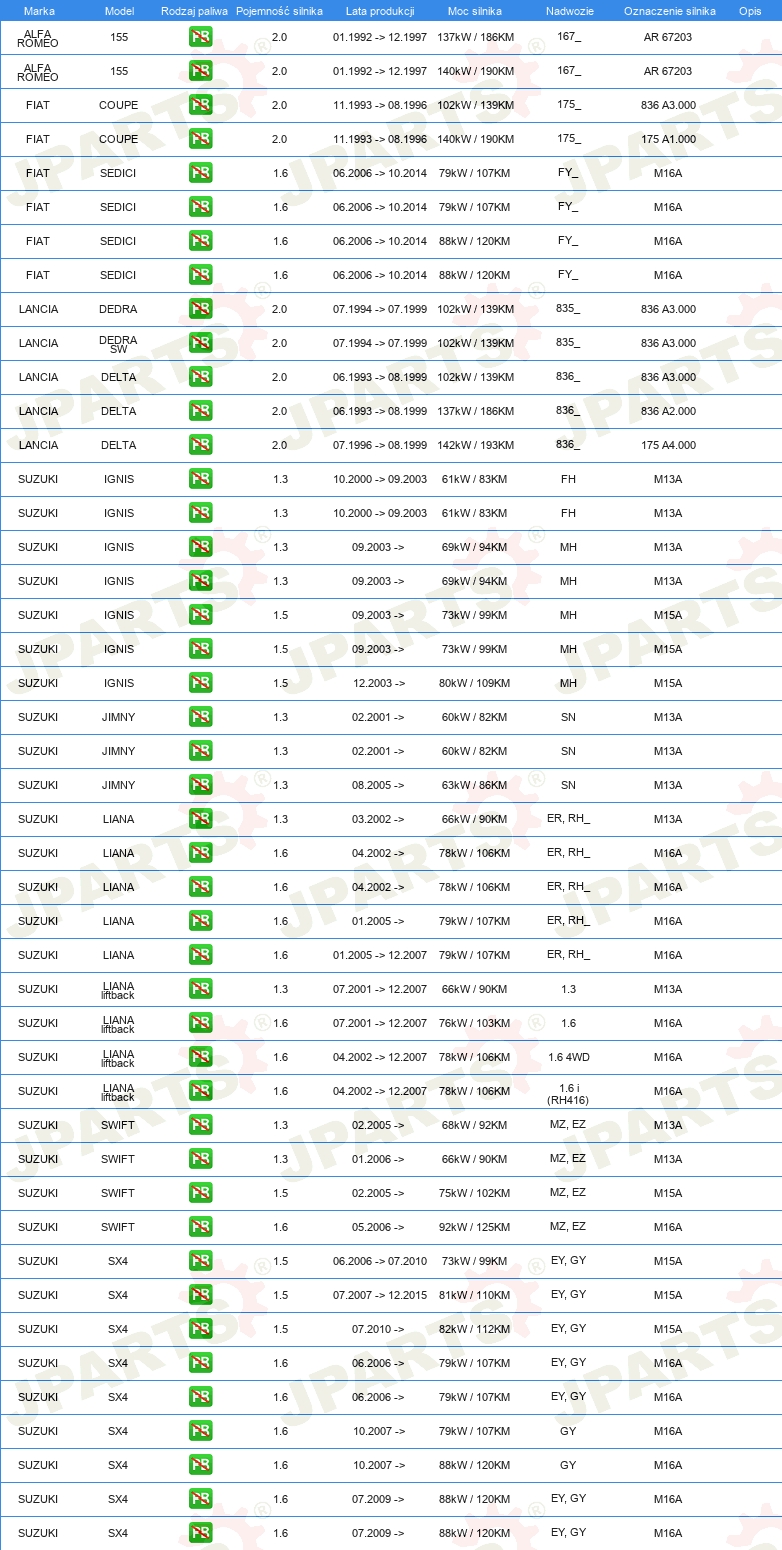The image size is (782, 1550).
Task: Click fuel icon in Fiat Coupe 102kW row
Action: pos(200,105)
